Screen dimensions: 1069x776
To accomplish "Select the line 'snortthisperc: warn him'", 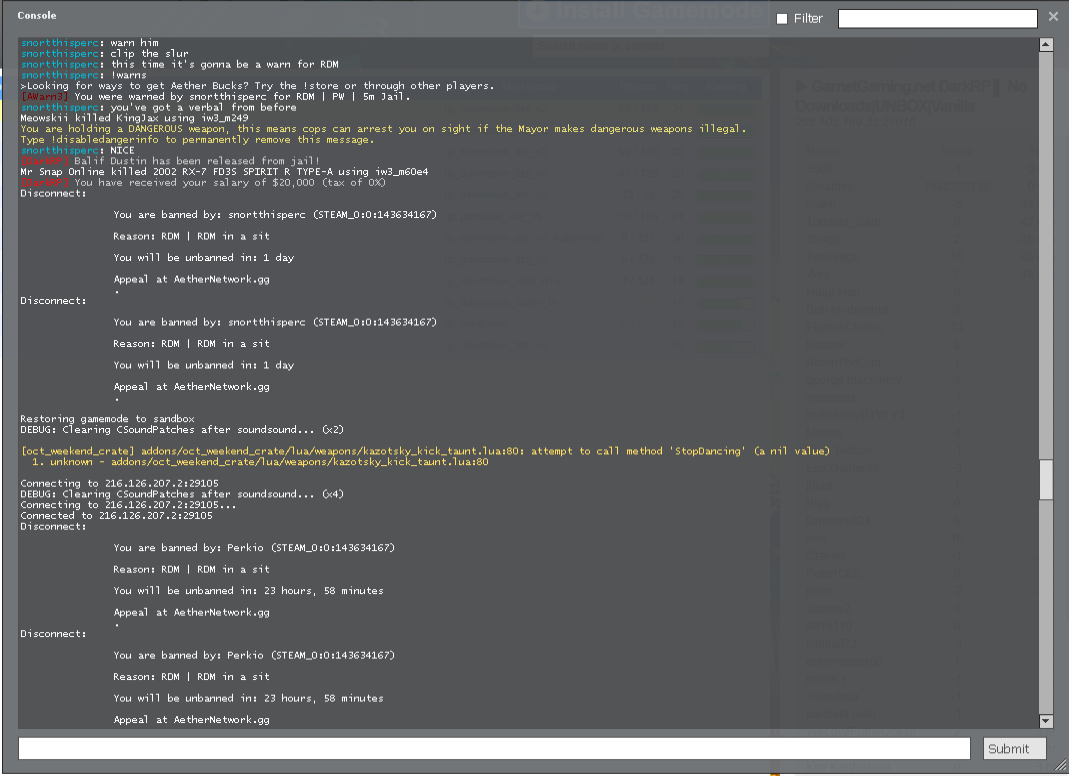I will (89, 42).
